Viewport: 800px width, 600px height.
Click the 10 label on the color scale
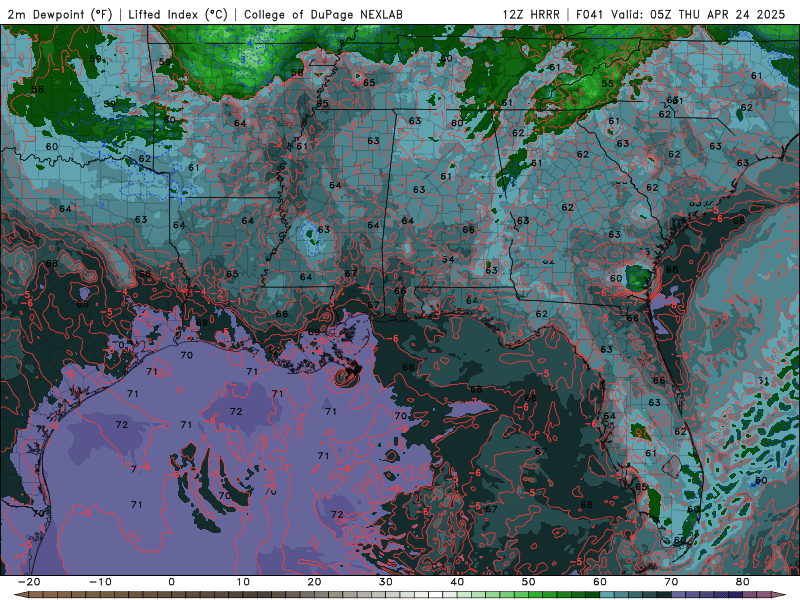tap(243, 582)
